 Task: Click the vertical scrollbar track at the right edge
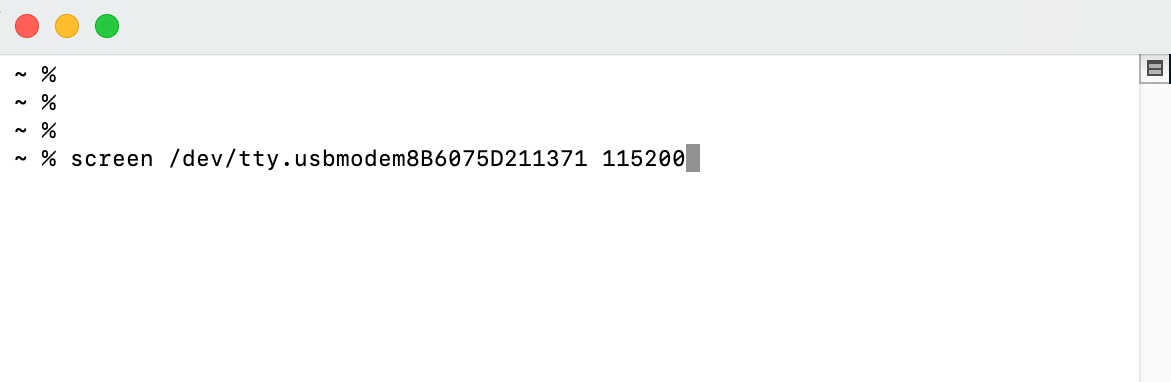click(x=1155, y=231)
